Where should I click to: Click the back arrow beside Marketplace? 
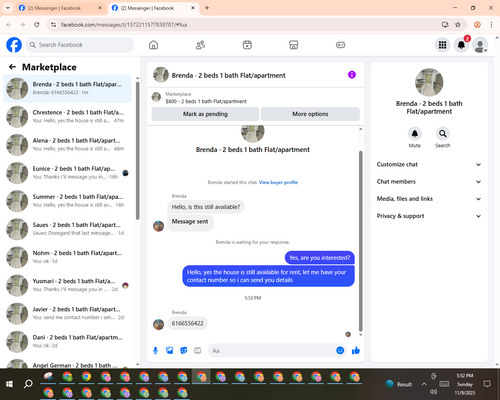pos(12,67)
